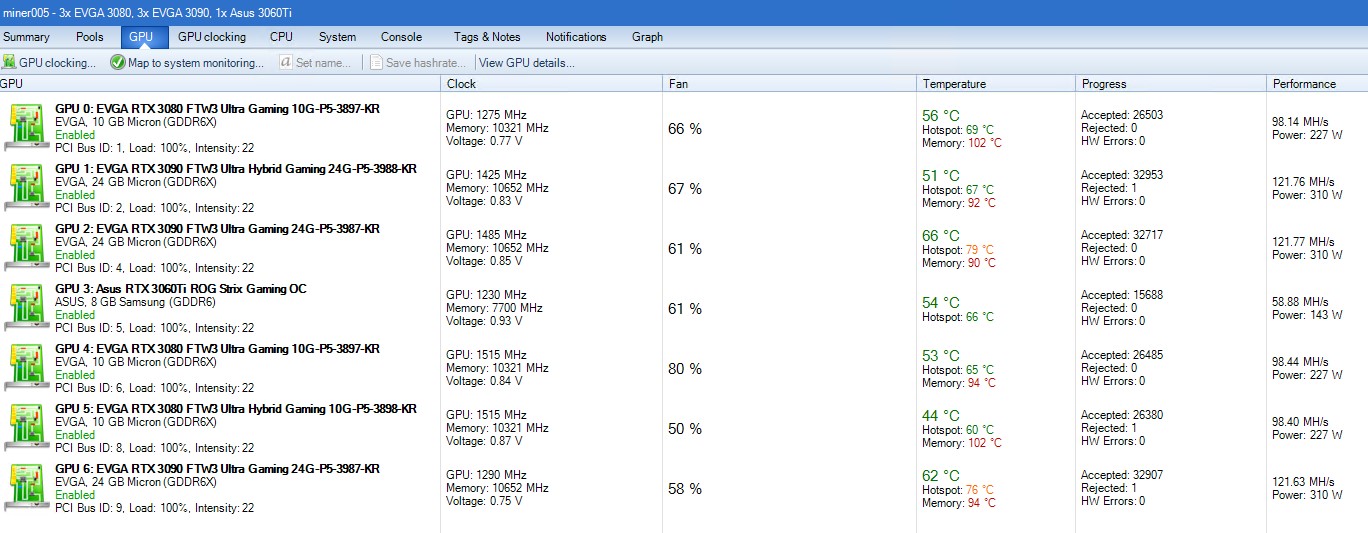Screen dimensions: 1368x533
Task: Click the GPU 4 graphics card icon
Action: coord(26,367)
